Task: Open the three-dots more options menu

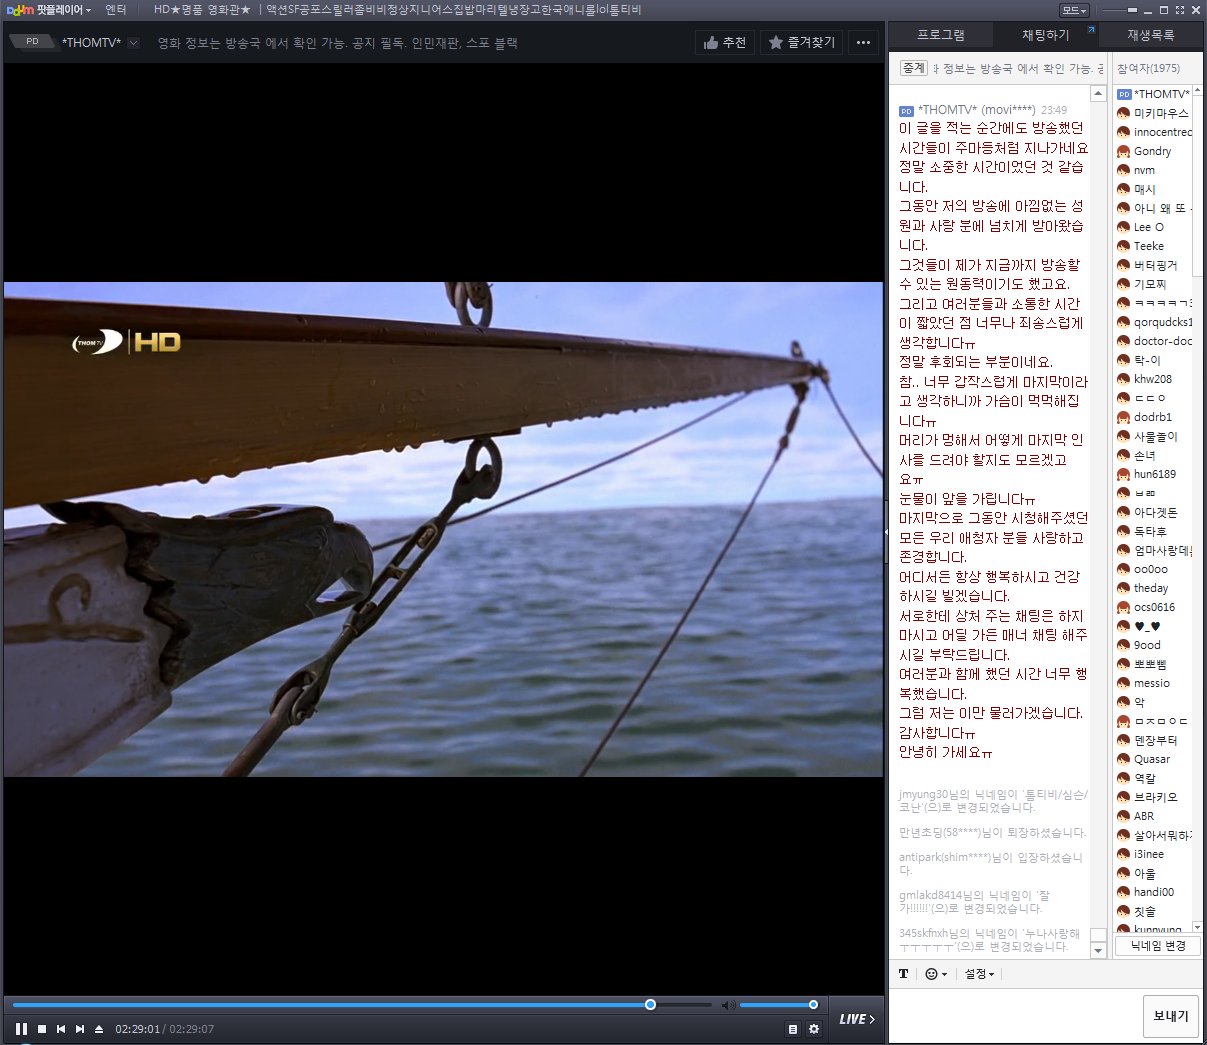Action: click(864, 43)
